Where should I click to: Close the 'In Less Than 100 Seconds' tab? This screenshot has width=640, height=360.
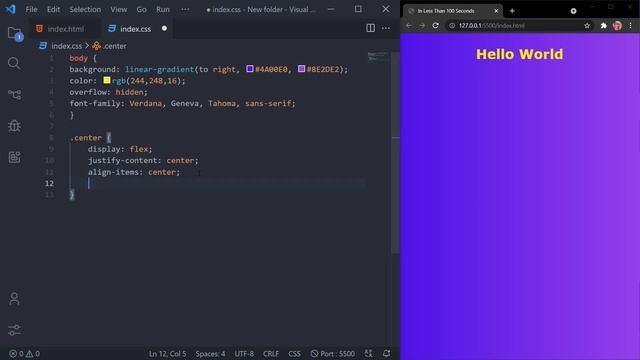[x=496, y=11]
